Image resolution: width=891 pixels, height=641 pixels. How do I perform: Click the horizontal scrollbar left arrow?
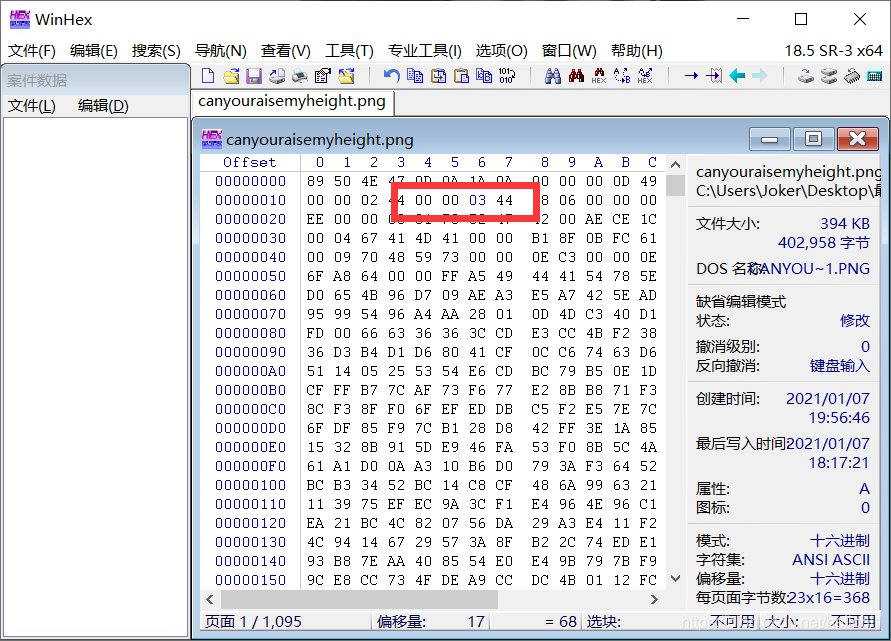(x=210, y=600)
